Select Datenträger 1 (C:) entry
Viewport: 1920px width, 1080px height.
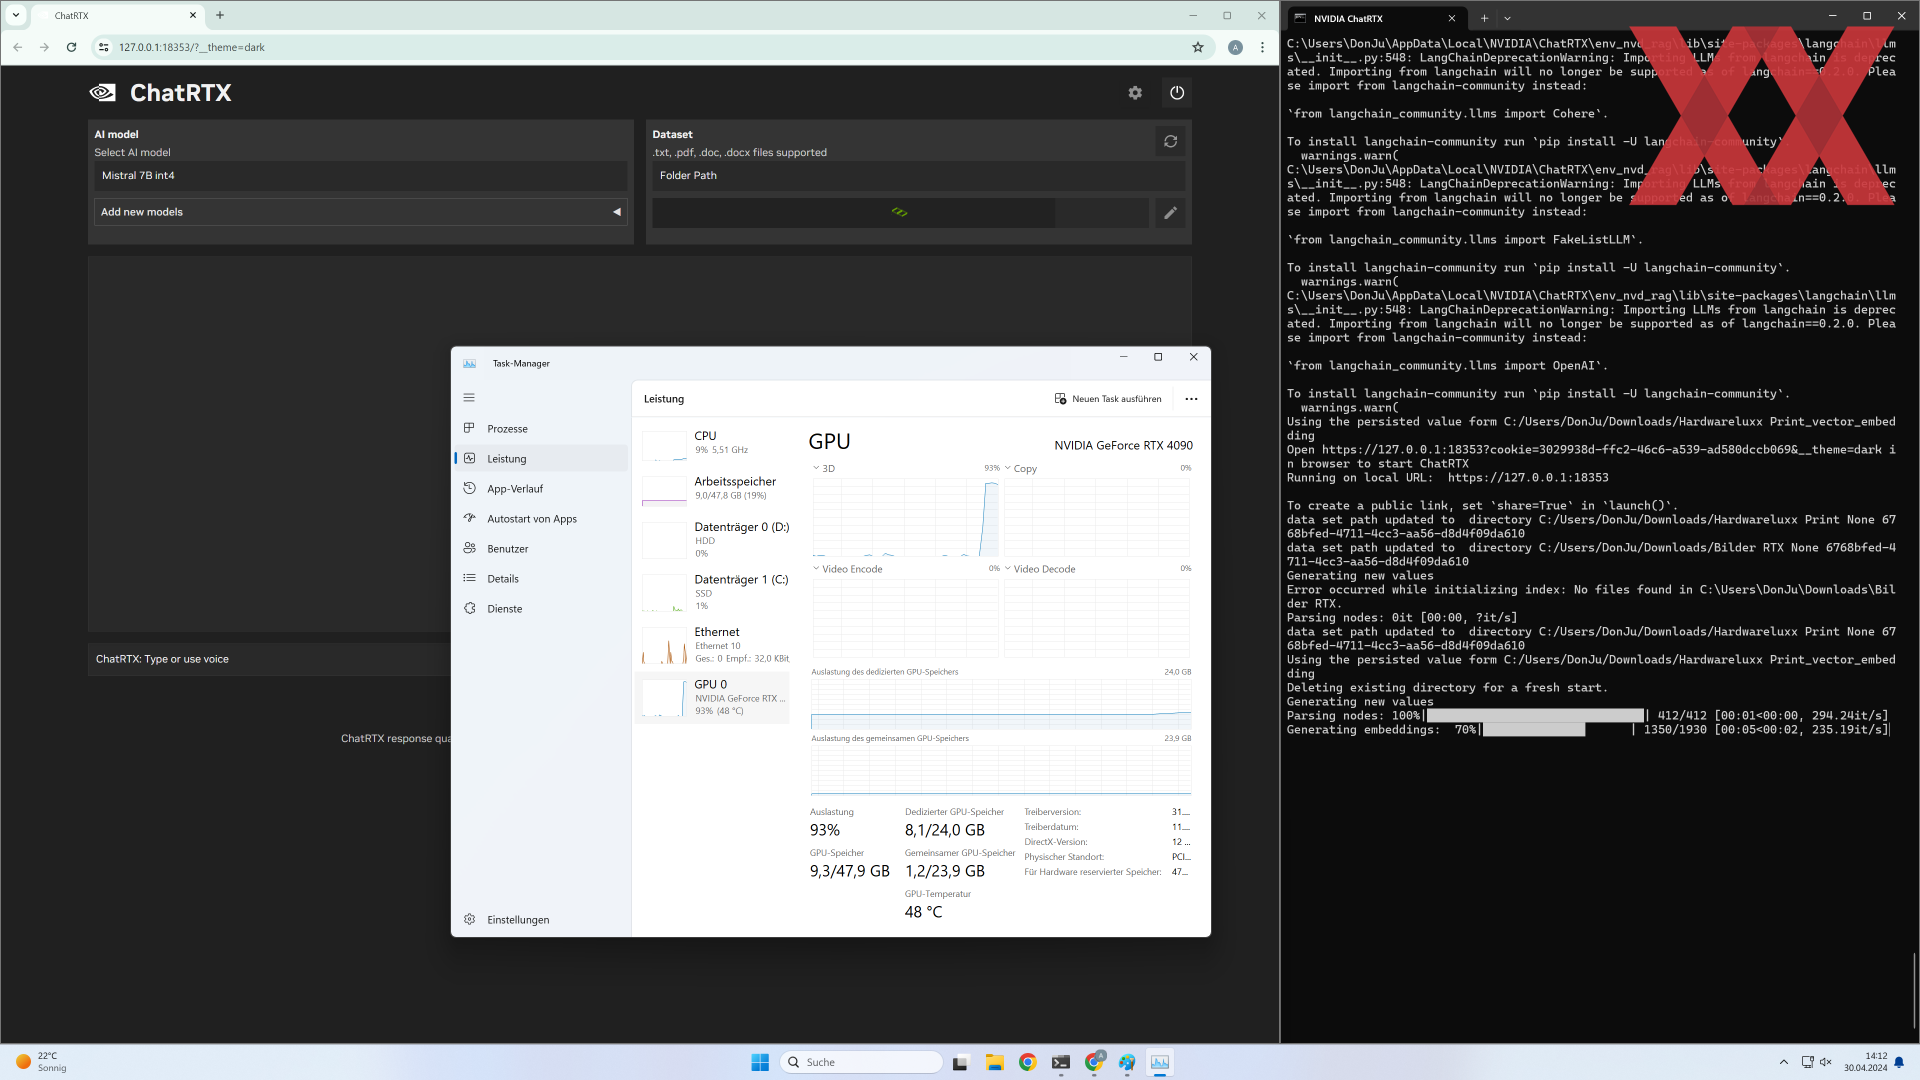[x=714, y=593]
